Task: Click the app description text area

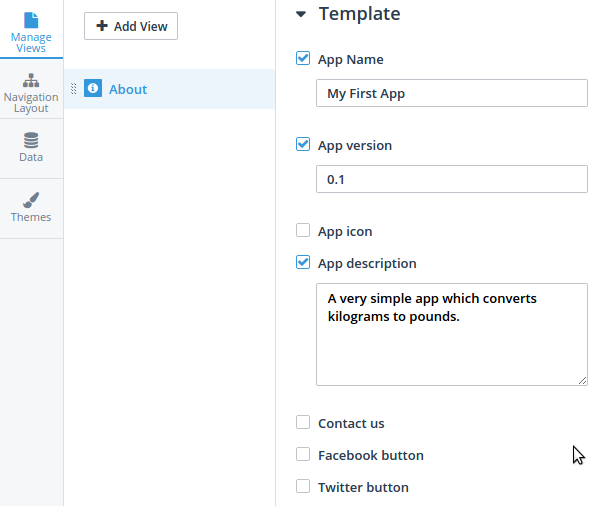Action: pos(452,335)
